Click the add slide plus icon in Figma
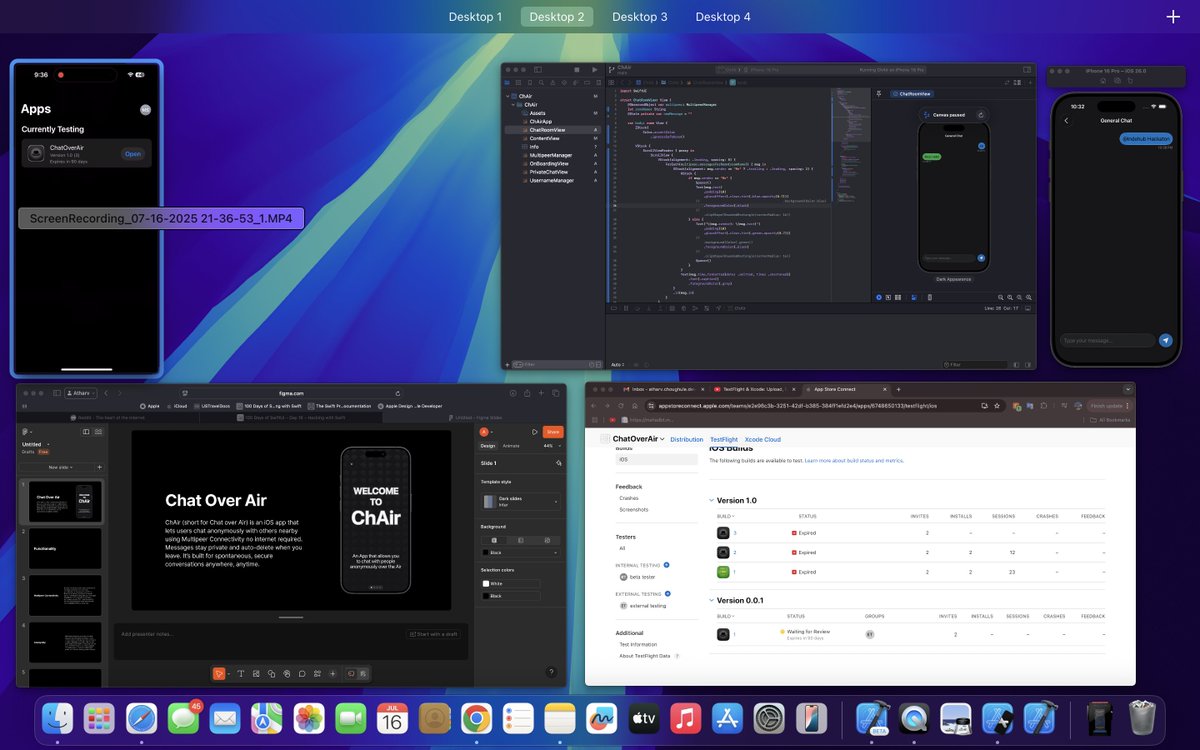This screenshot has width=1200, height=750. click(x=99, y=467)
